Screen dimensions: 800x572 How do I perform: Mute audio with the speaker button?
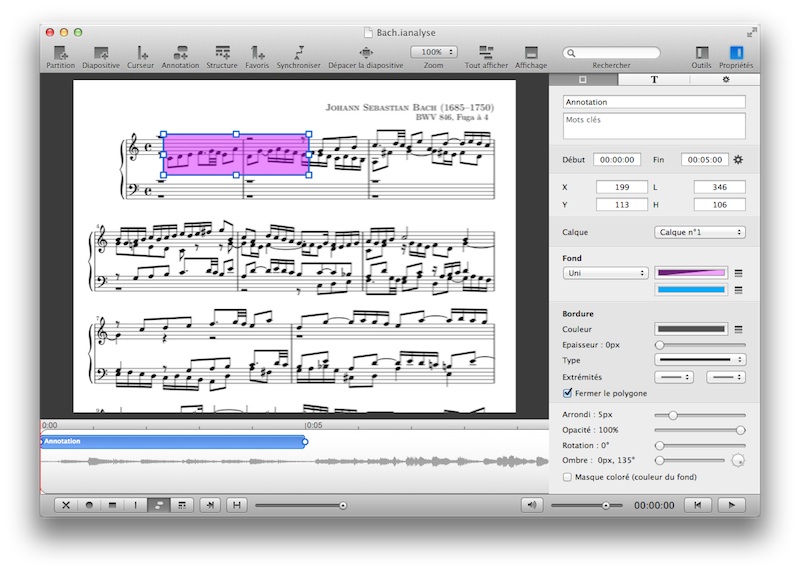[532, 505]
